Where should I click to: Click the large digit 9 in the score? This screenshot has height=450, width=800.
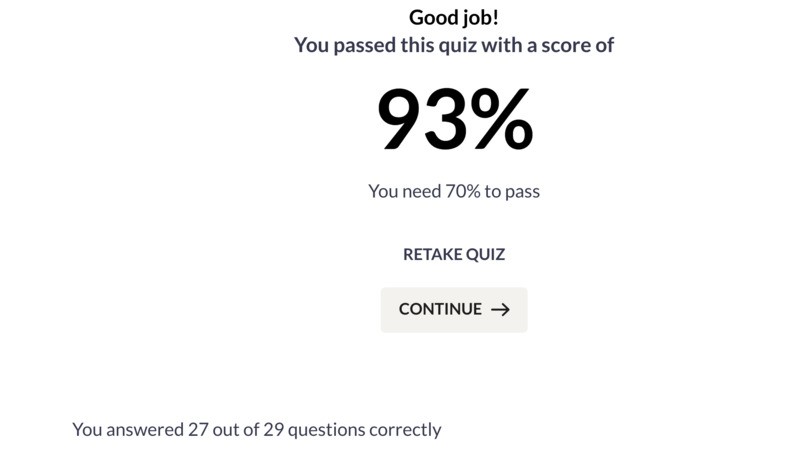tap(399, 119)
